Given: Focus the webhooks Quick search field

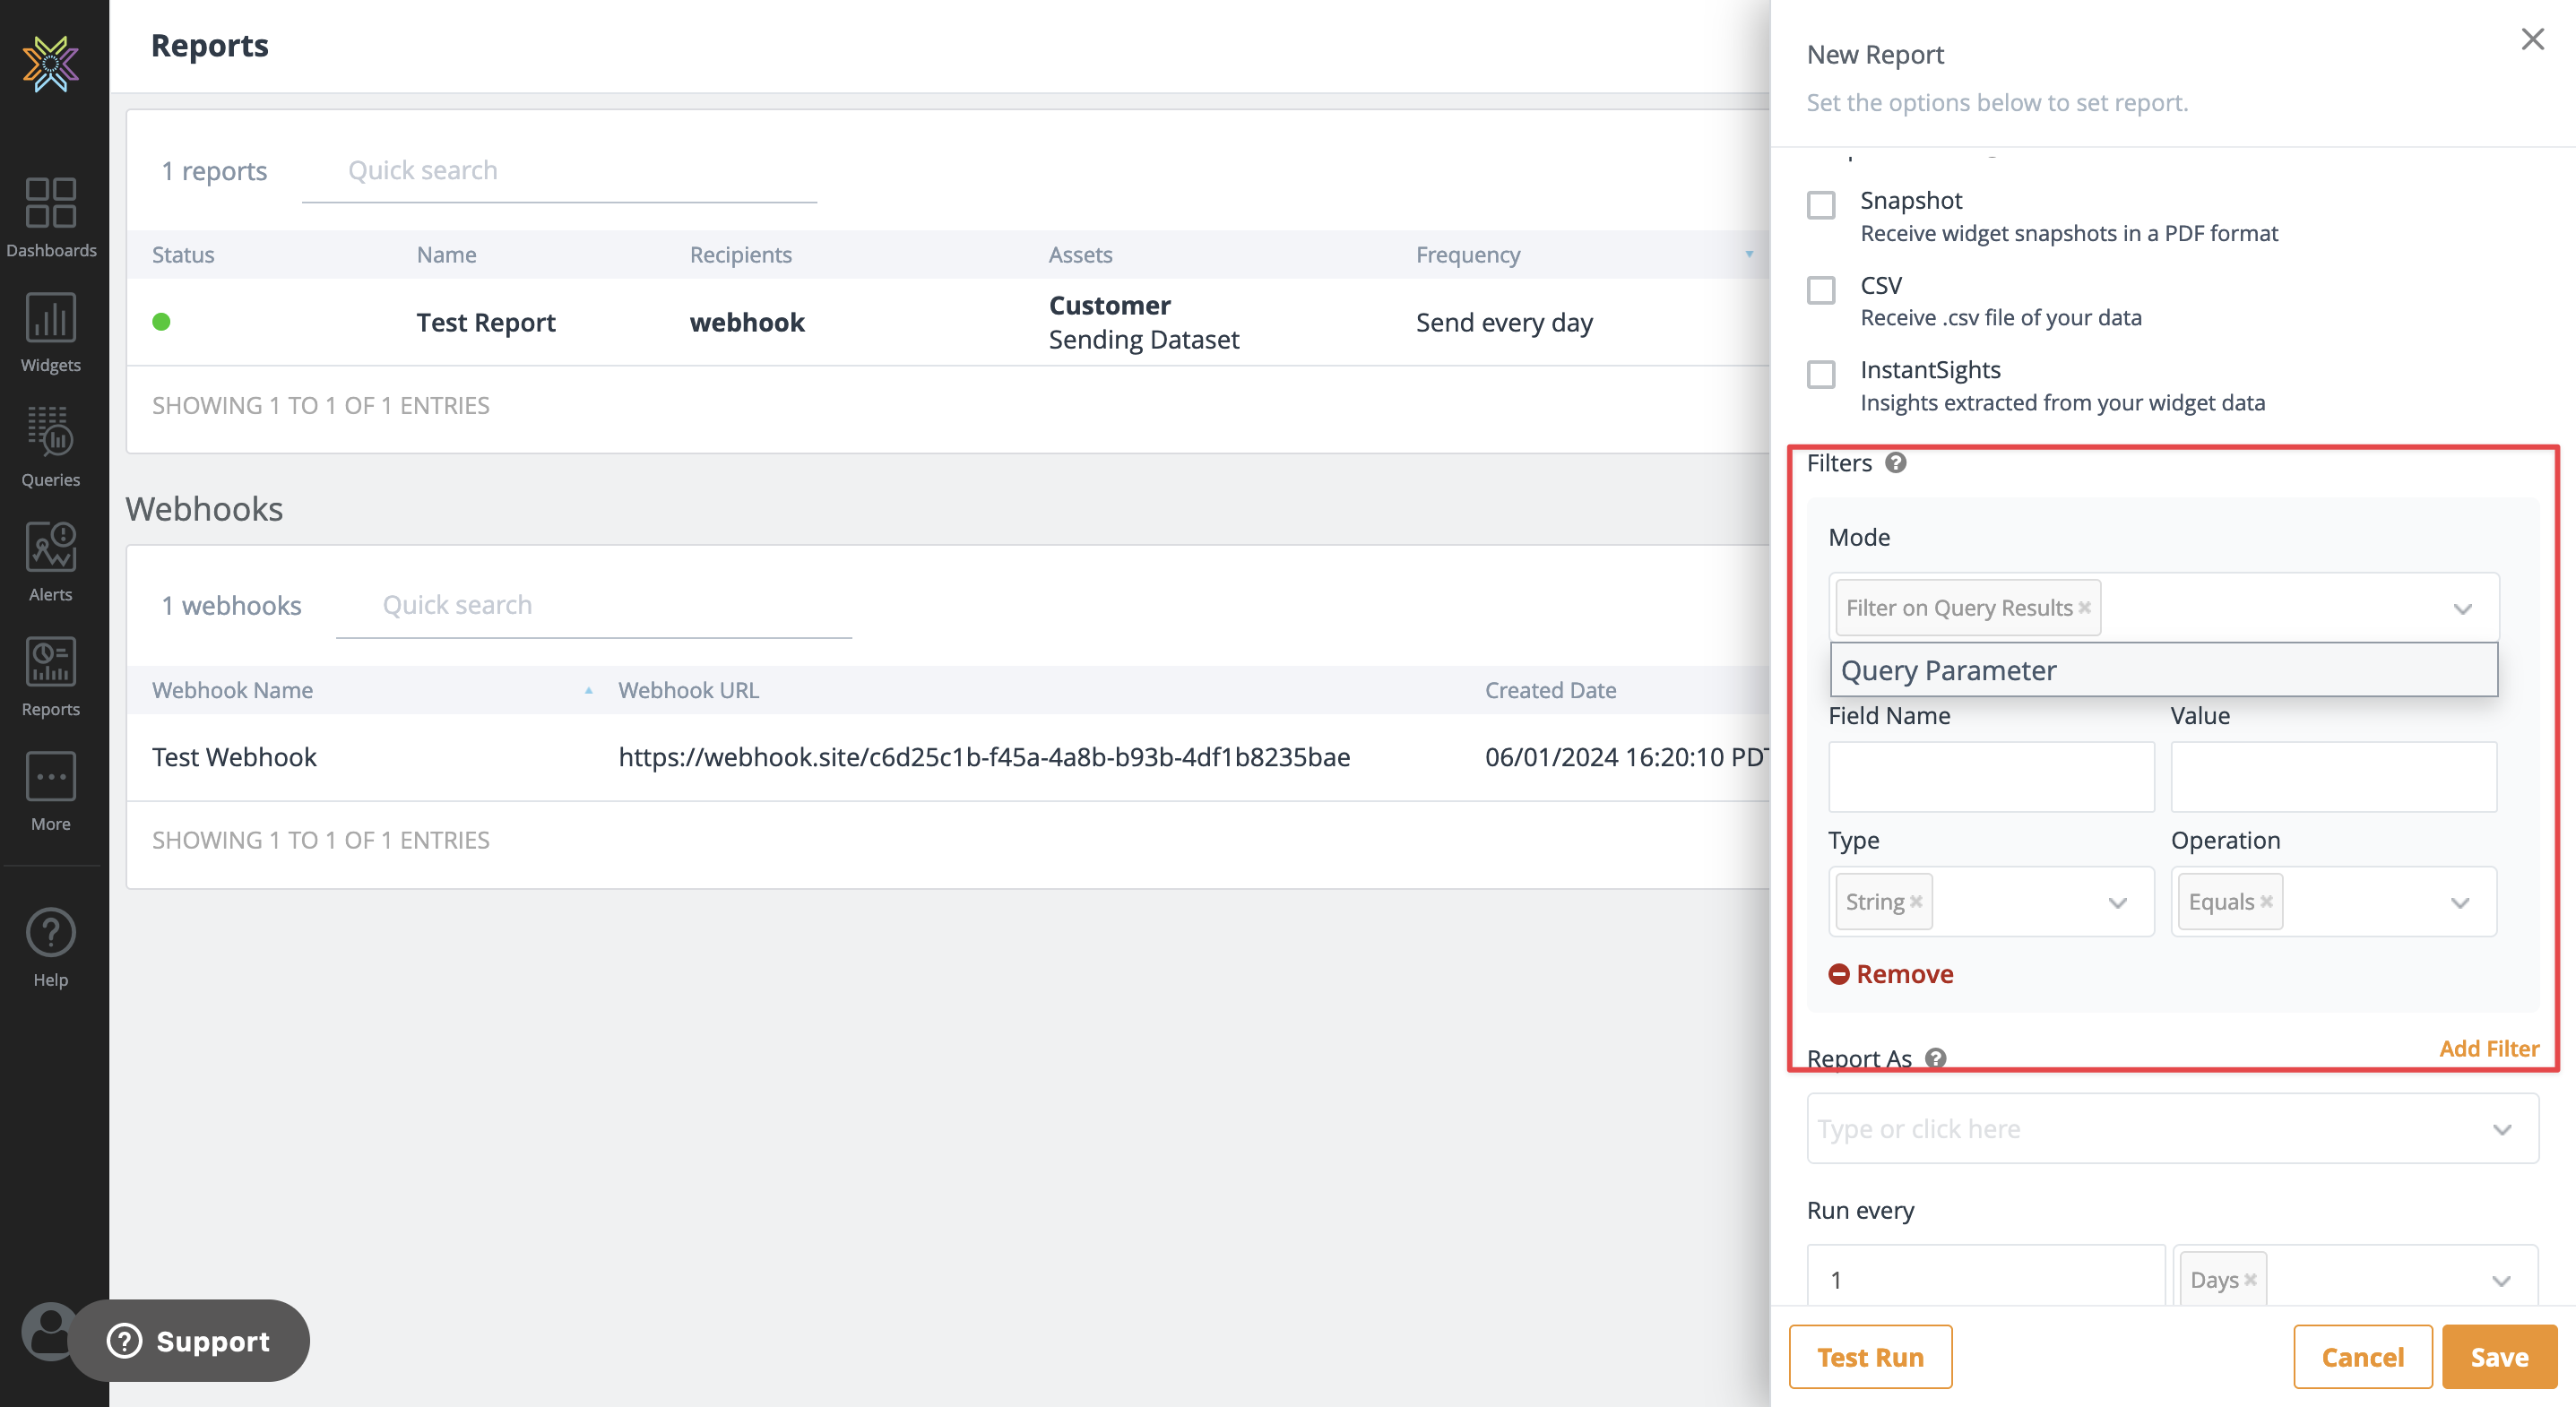Looking at the screenshot, I should [594, 606].
